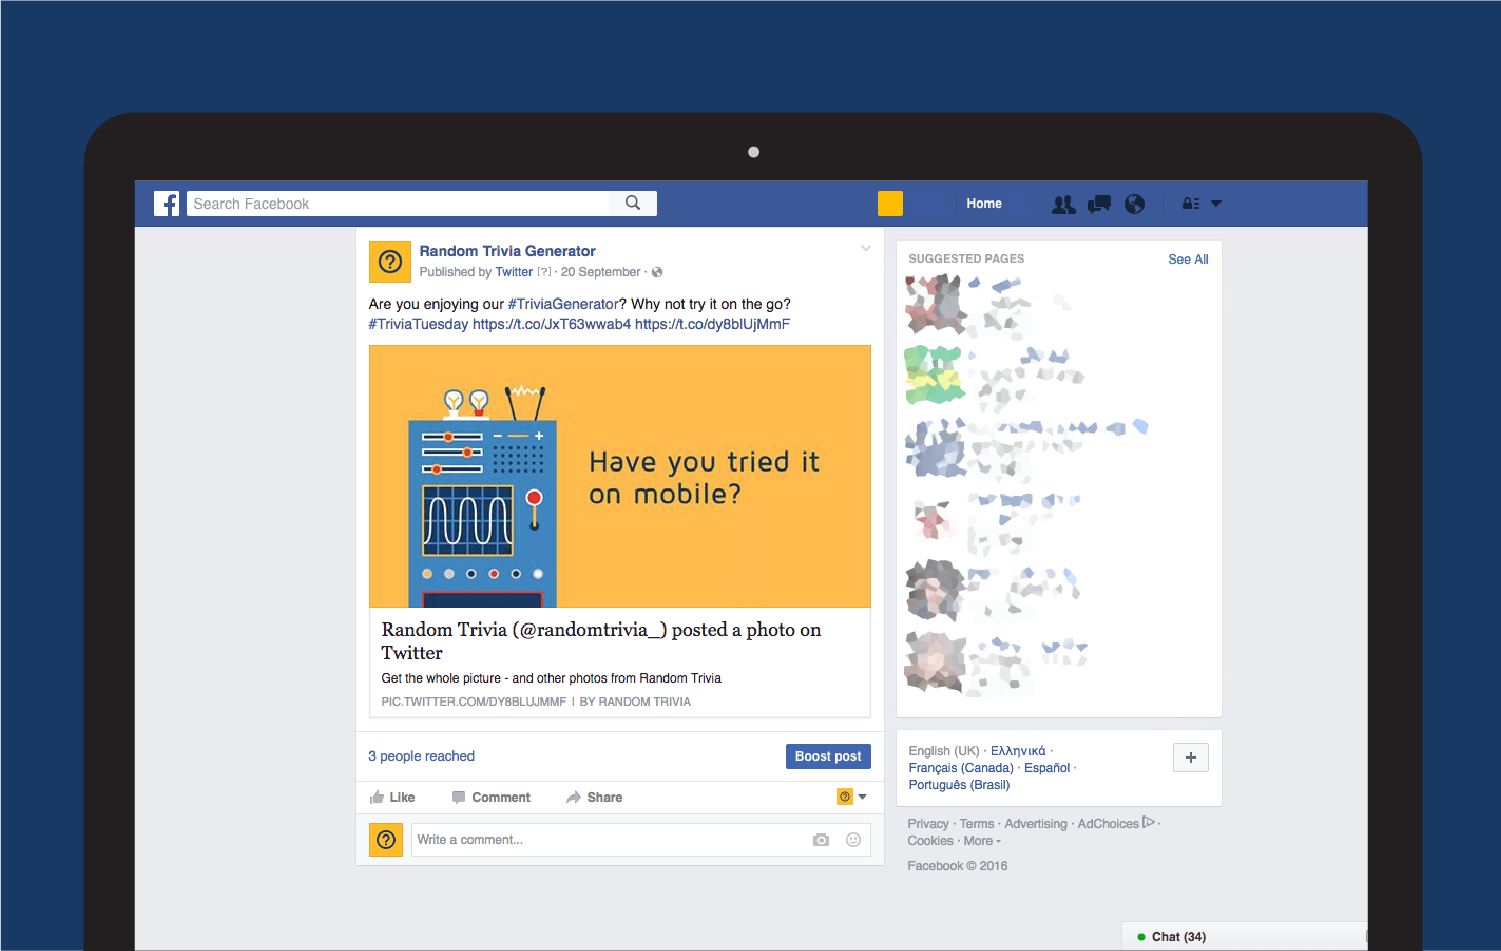Image resolution: width=1501 pixels, height=951 pixels.
Task: Open friend requests icon
Action: pyautogui.click(x=1063, y=204)
